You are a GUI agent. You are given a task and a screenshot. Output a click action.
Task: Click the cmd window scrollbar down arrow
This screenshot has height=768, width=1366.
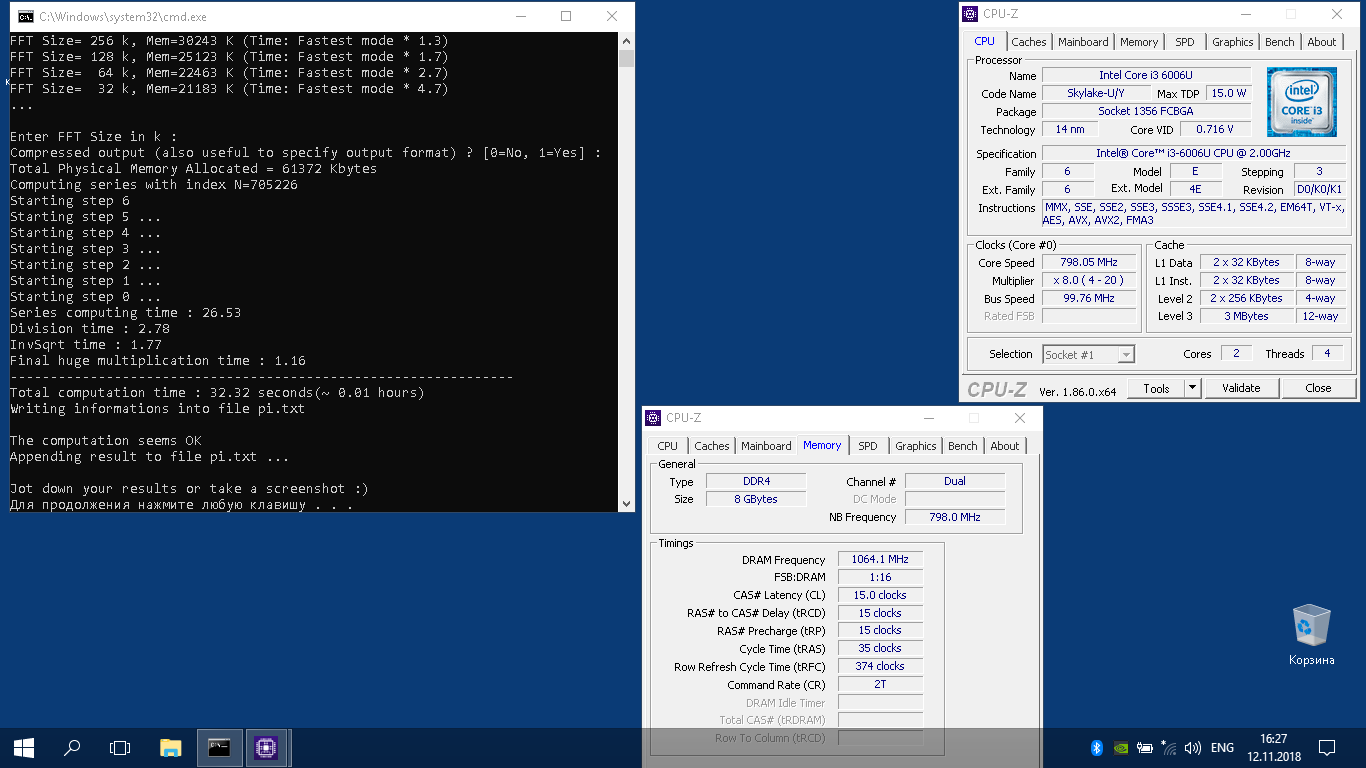pyautogui.click(x=627, y=503)
